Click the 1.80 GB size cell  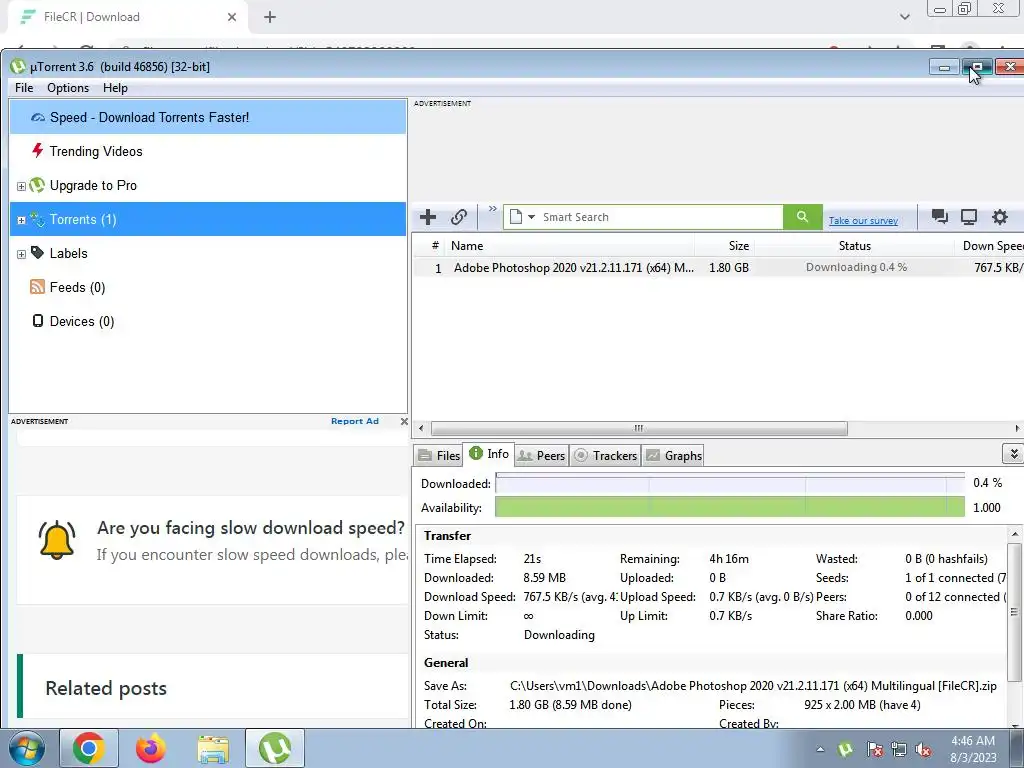(x=729, y=268)
